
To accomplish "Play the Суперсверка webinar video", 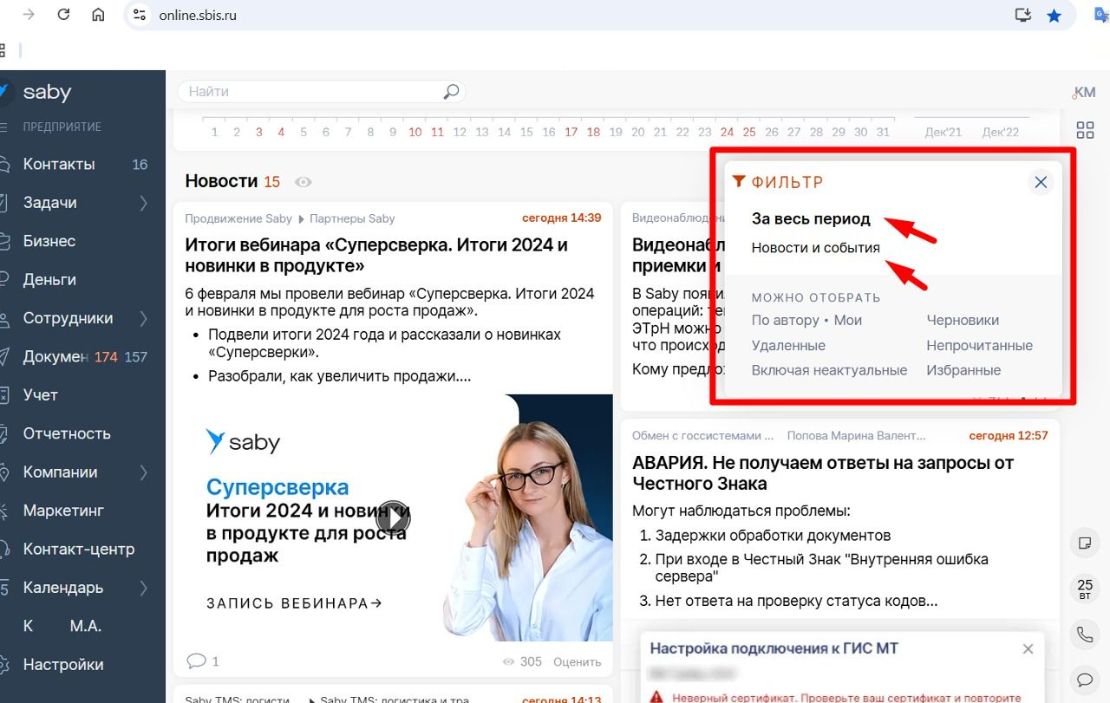I will (393, 518).
